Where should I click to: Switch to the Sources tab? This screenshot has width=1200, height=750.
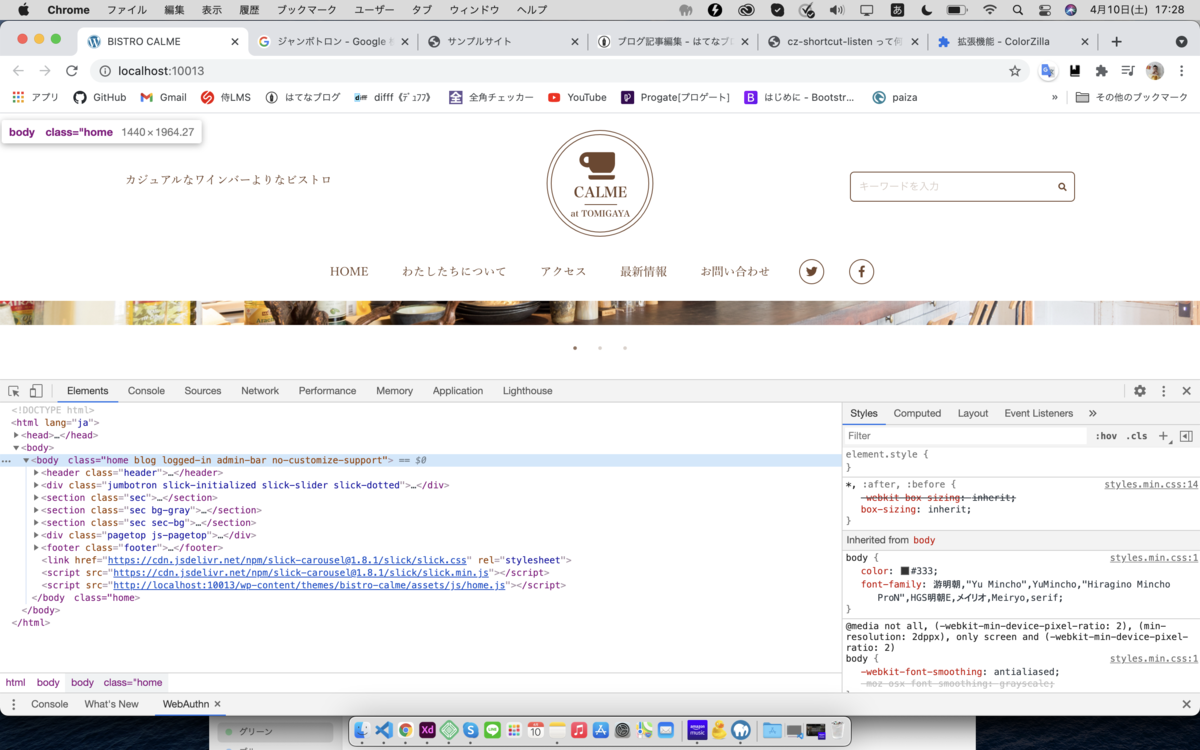(203, 391)
